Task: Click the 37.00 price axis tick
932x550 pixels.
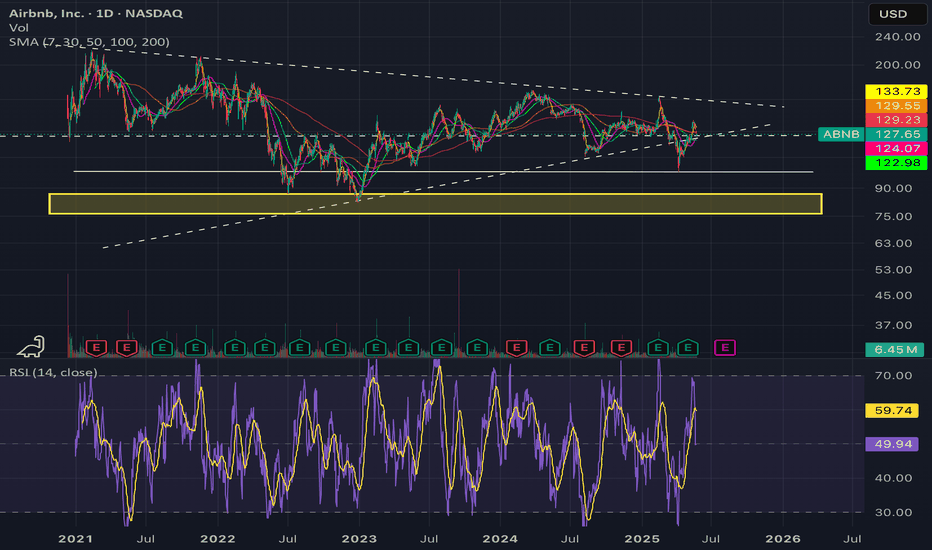Action: pos(893,325)
